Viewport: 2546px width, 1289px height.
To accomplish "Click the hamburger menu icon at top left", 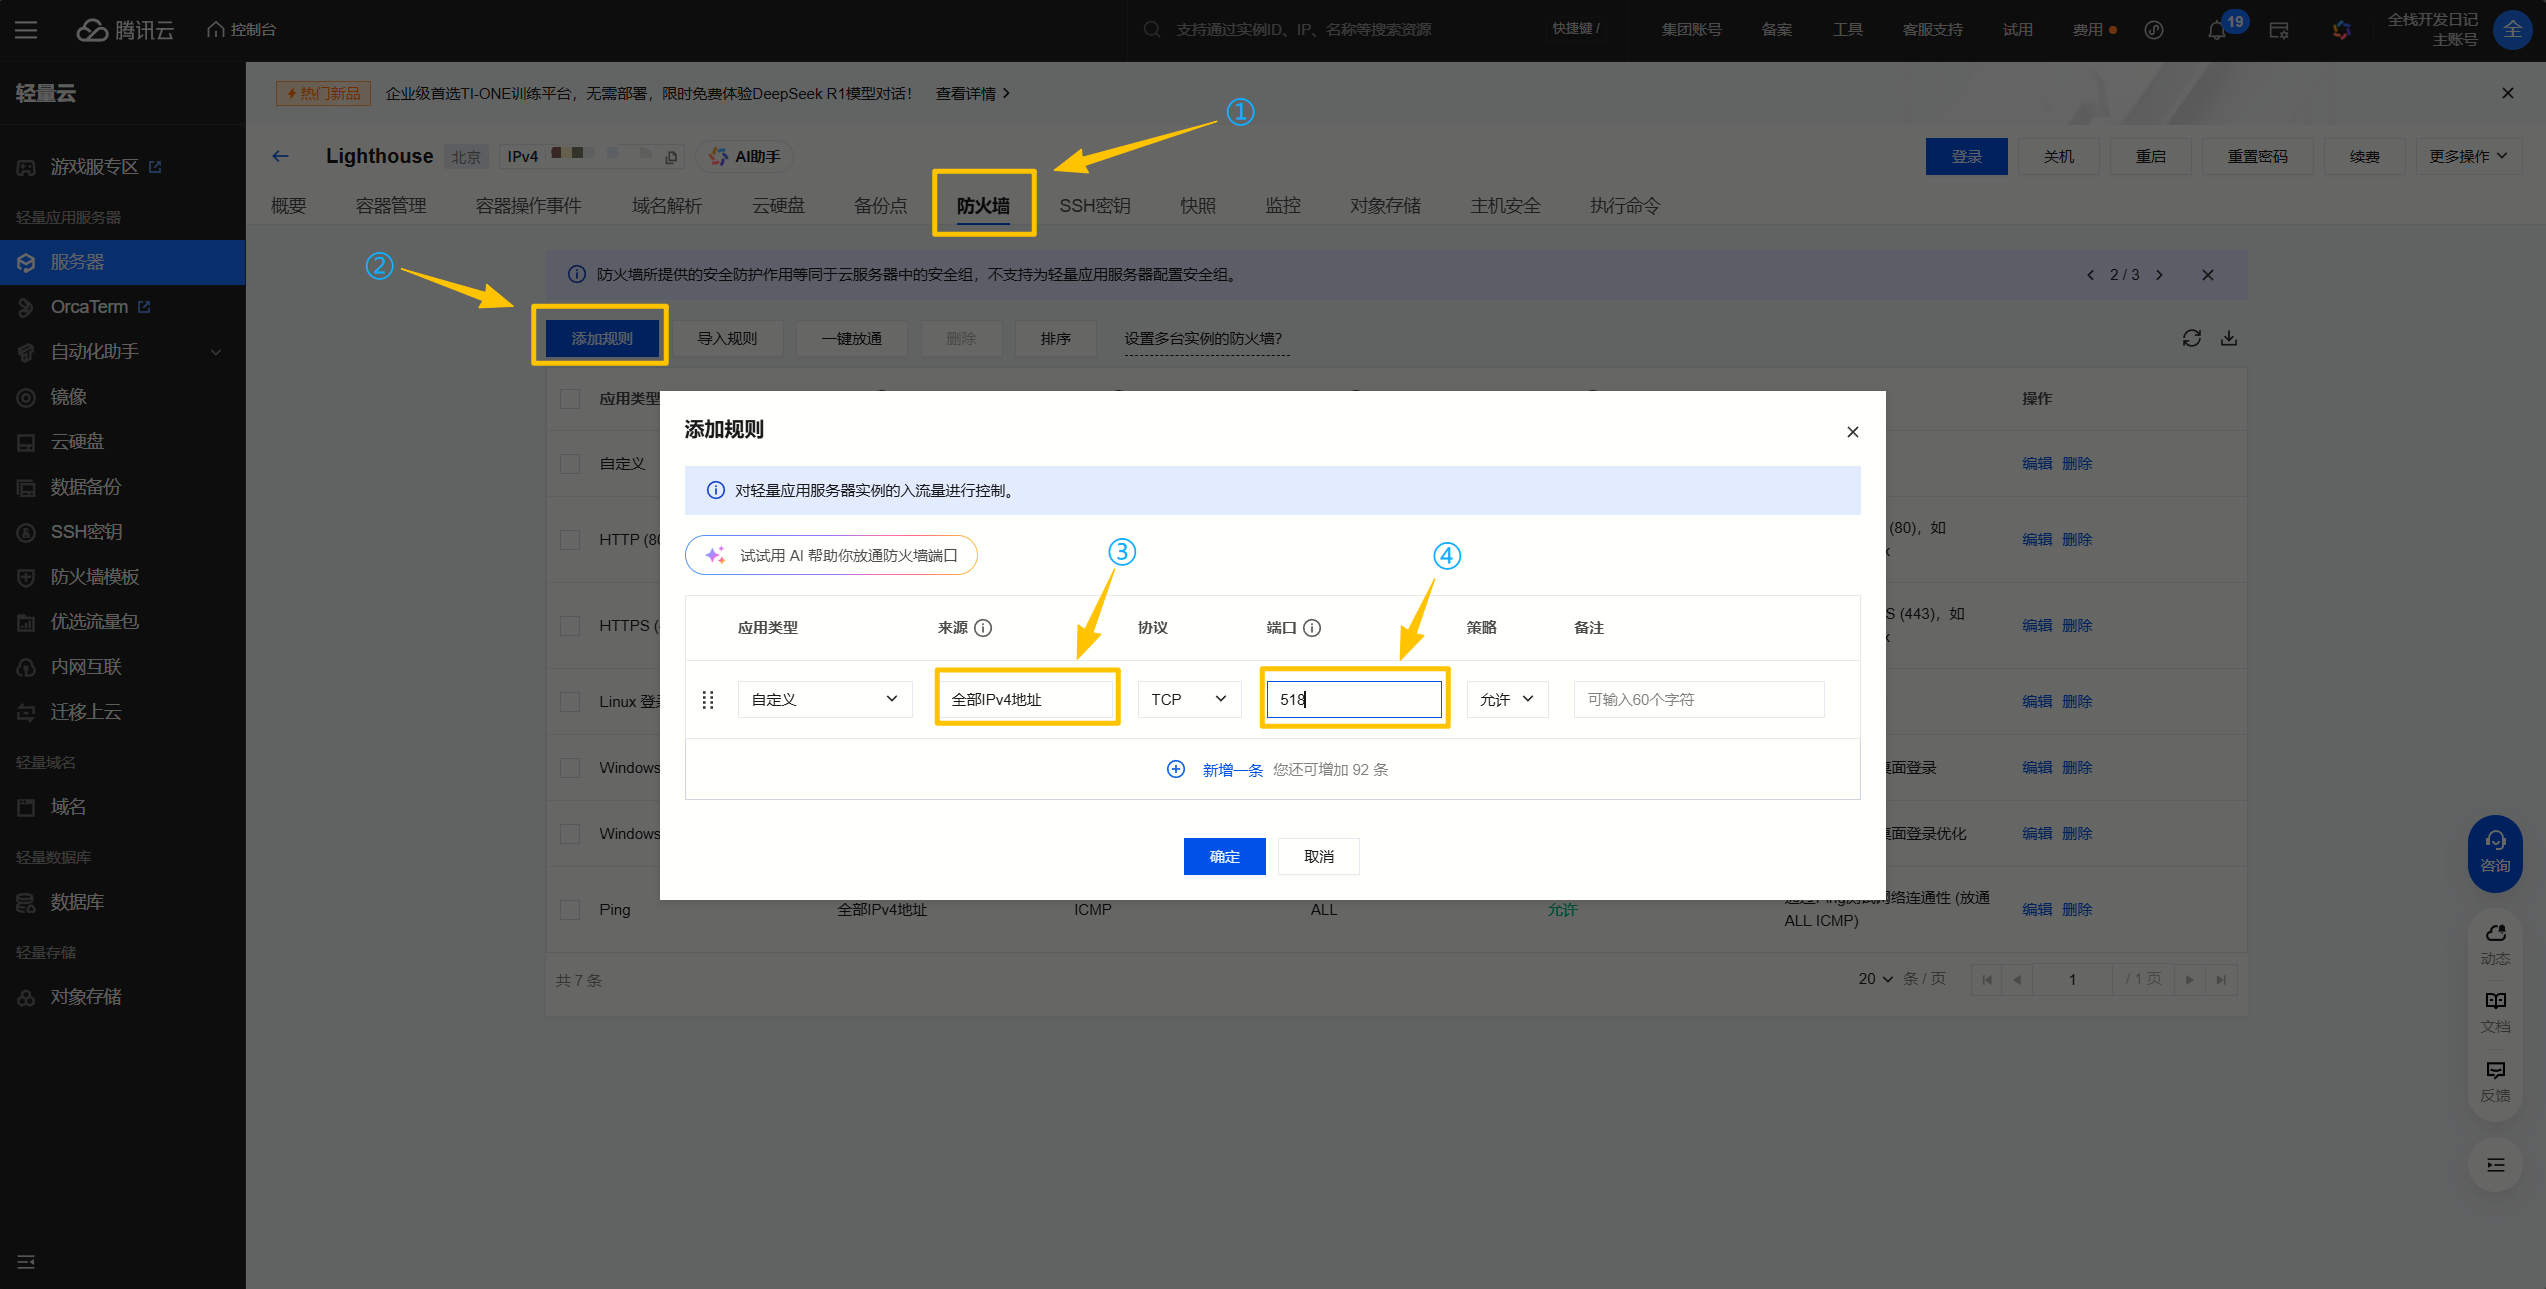I will 26,30.
